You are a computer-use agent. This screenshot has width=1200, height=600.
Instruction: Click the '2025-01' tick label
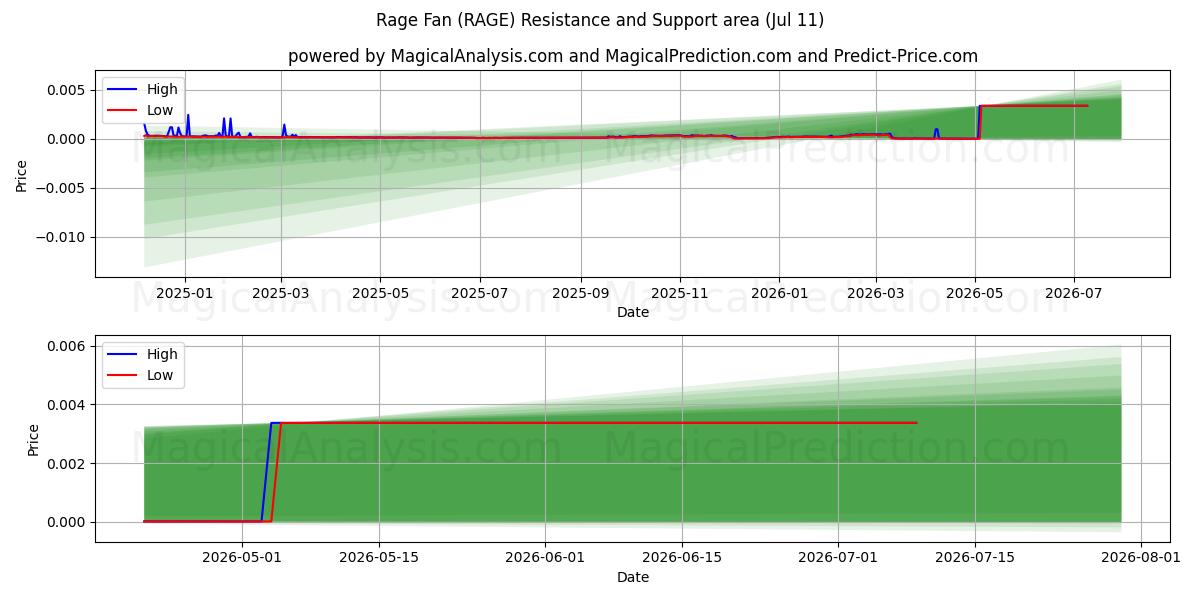185,294
